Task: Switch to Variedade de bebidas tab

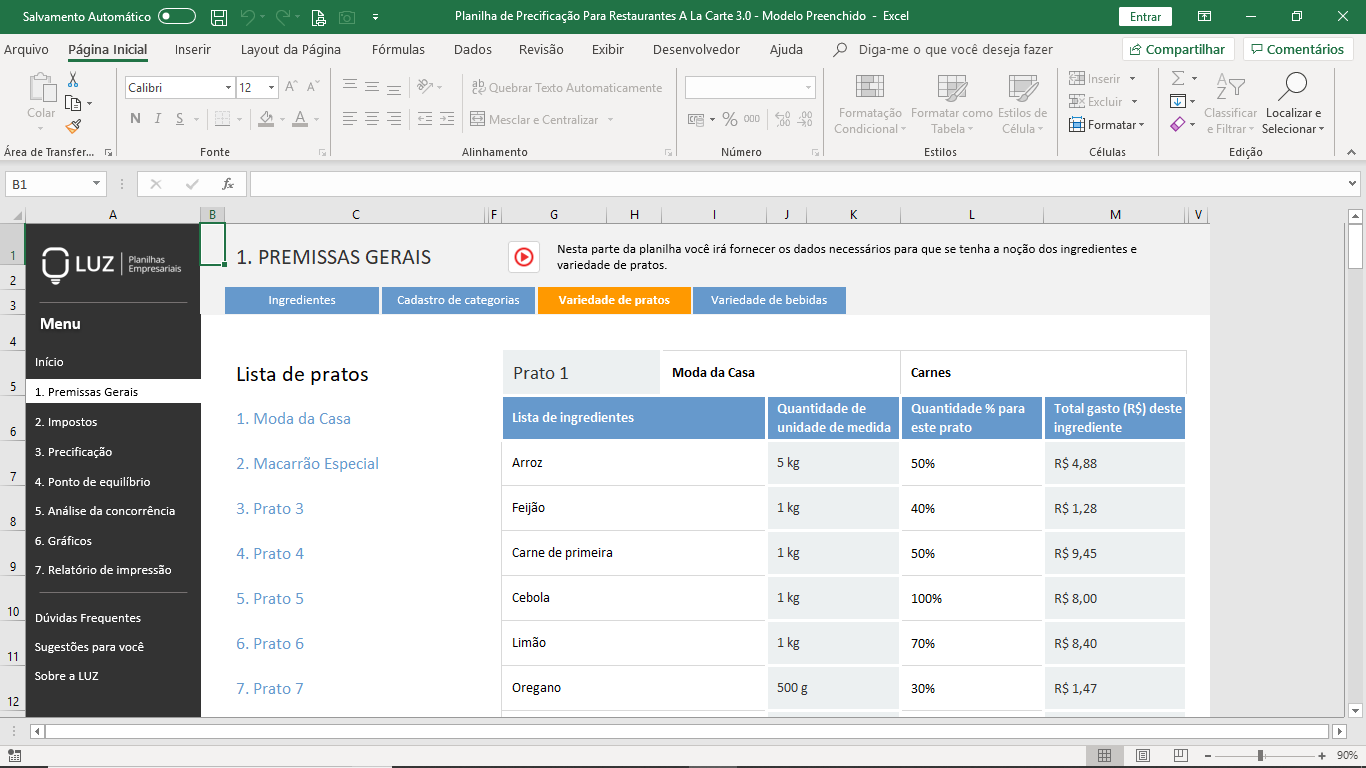Action: [x=769, y=300]
